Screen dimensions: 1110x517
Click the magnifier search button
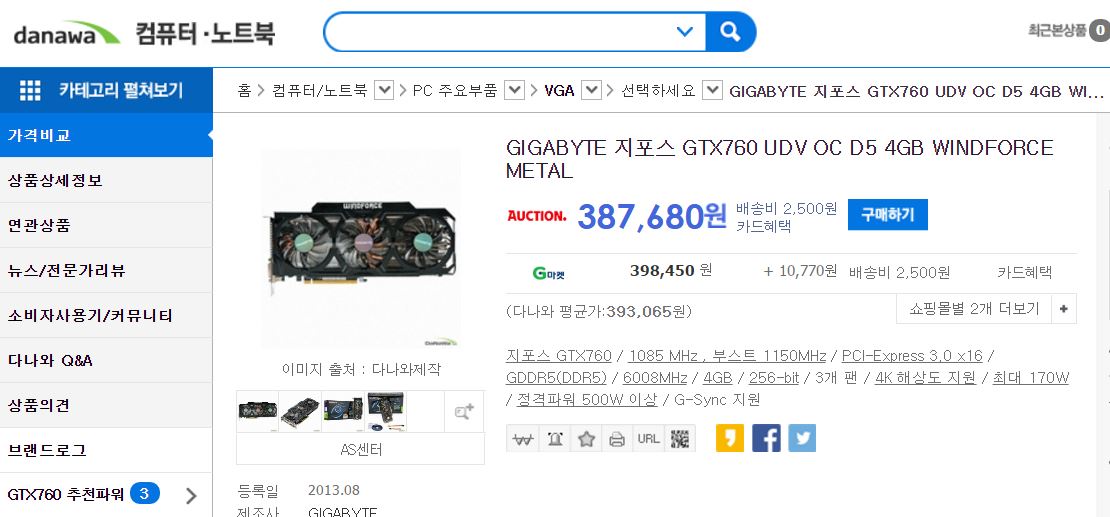[x=731, y=32]
